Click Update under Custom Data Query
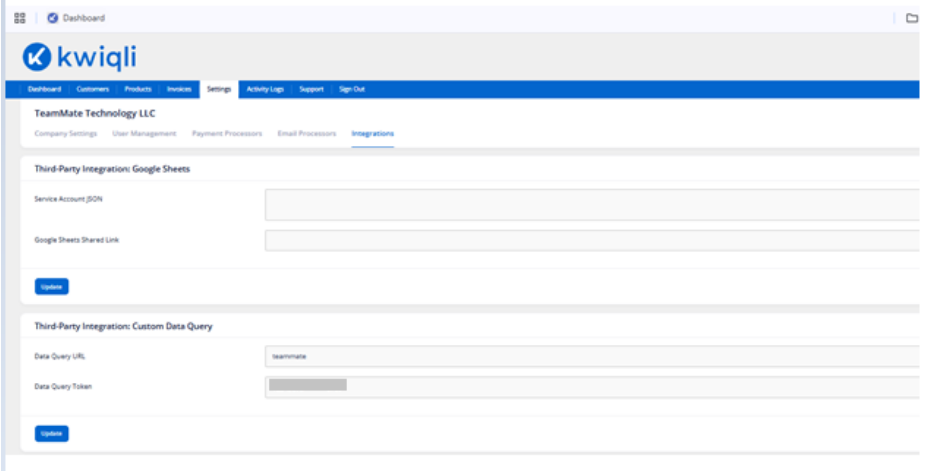Viewport: 930px width, 476px height. pos(52,434)
